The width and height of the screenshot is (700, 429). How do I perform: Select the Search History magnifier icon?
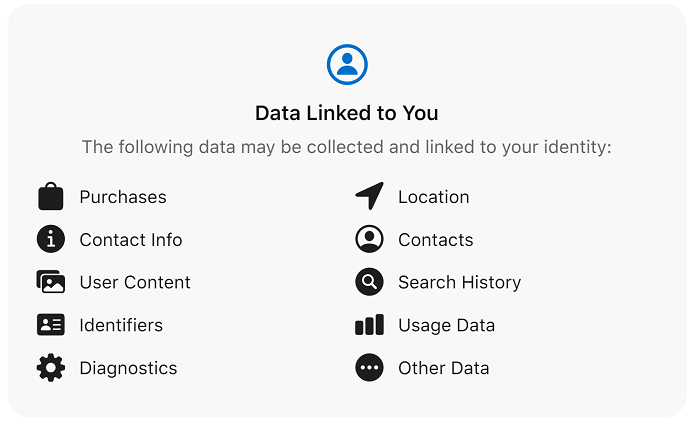369,282
